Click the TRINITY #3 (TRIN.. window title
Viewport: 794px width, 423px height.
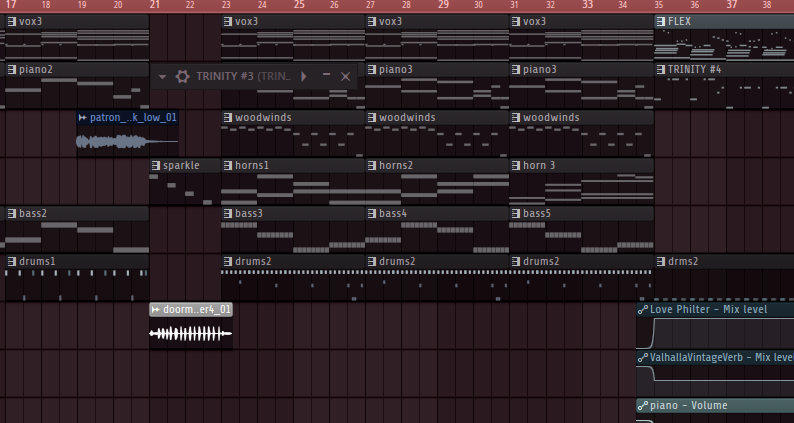pos(244,76)
